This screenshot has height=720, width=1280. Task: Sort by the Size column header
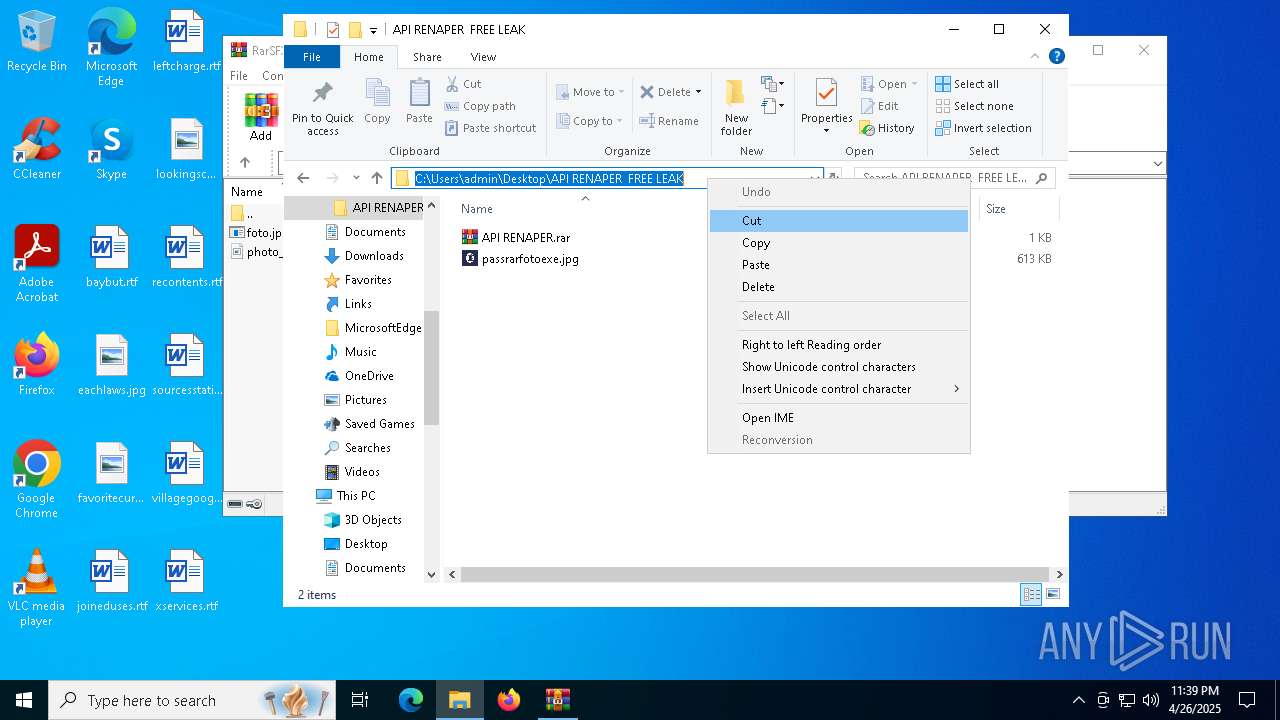click(996, 209)
